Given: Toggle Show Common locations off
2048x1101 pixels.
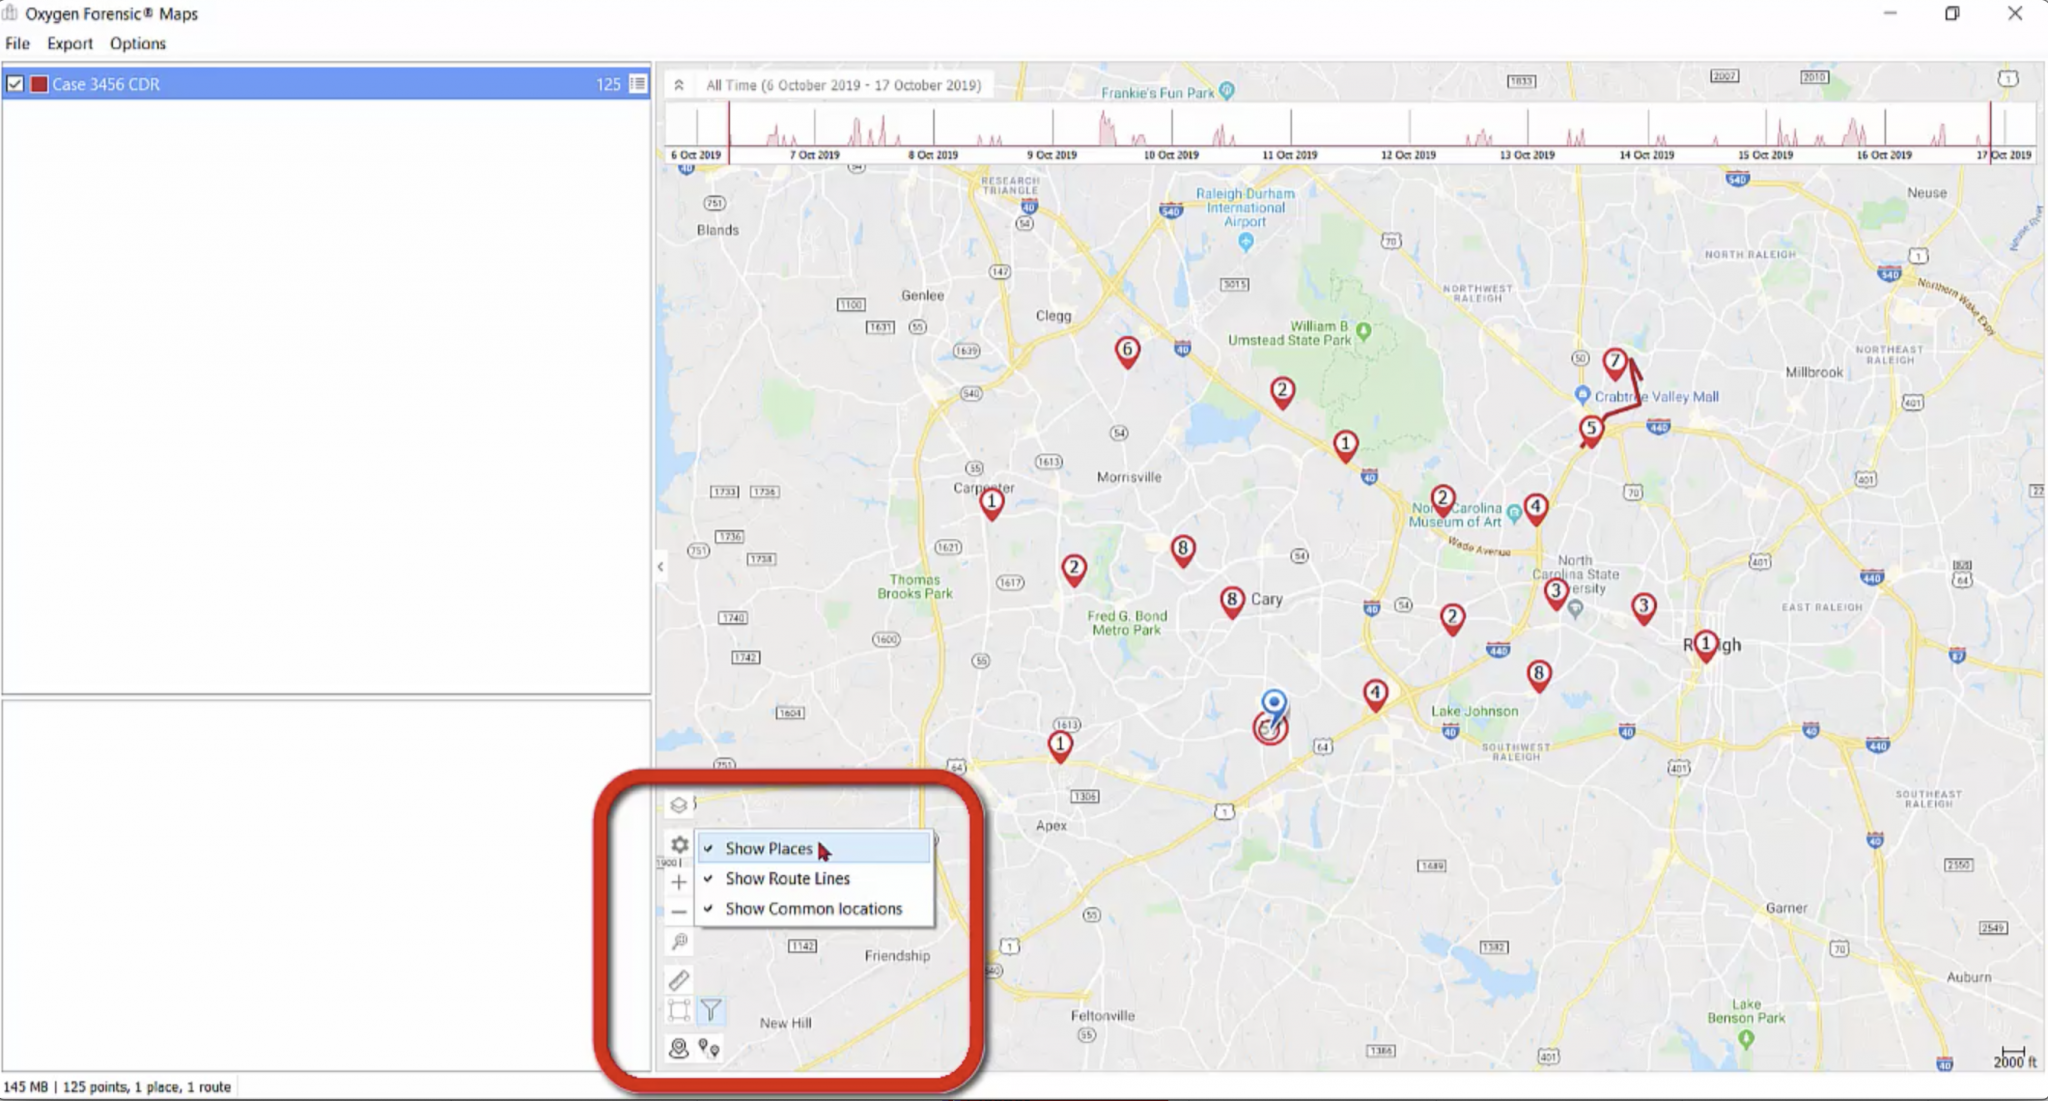Looking at the screenshot, I should coord(812,908).
